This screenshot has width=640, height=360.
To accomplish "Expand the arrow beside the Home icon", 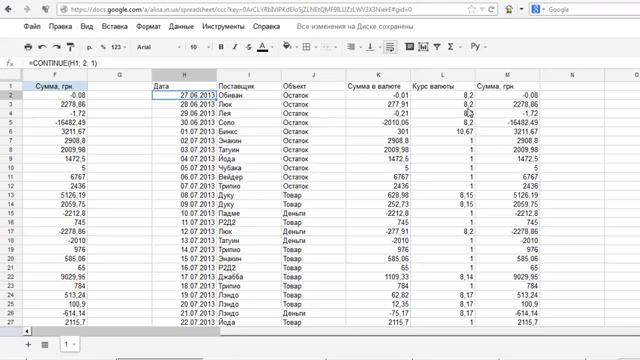I will (521, 9).
